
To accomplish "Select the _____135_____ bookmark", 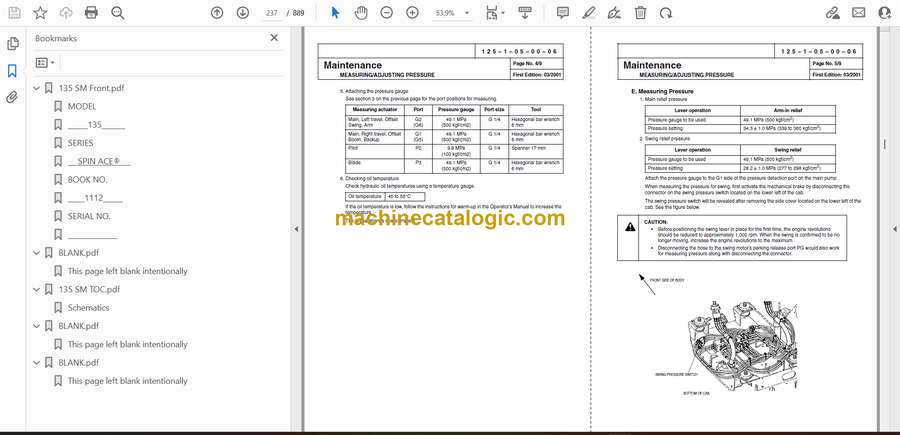I will [x=96, y=125].
